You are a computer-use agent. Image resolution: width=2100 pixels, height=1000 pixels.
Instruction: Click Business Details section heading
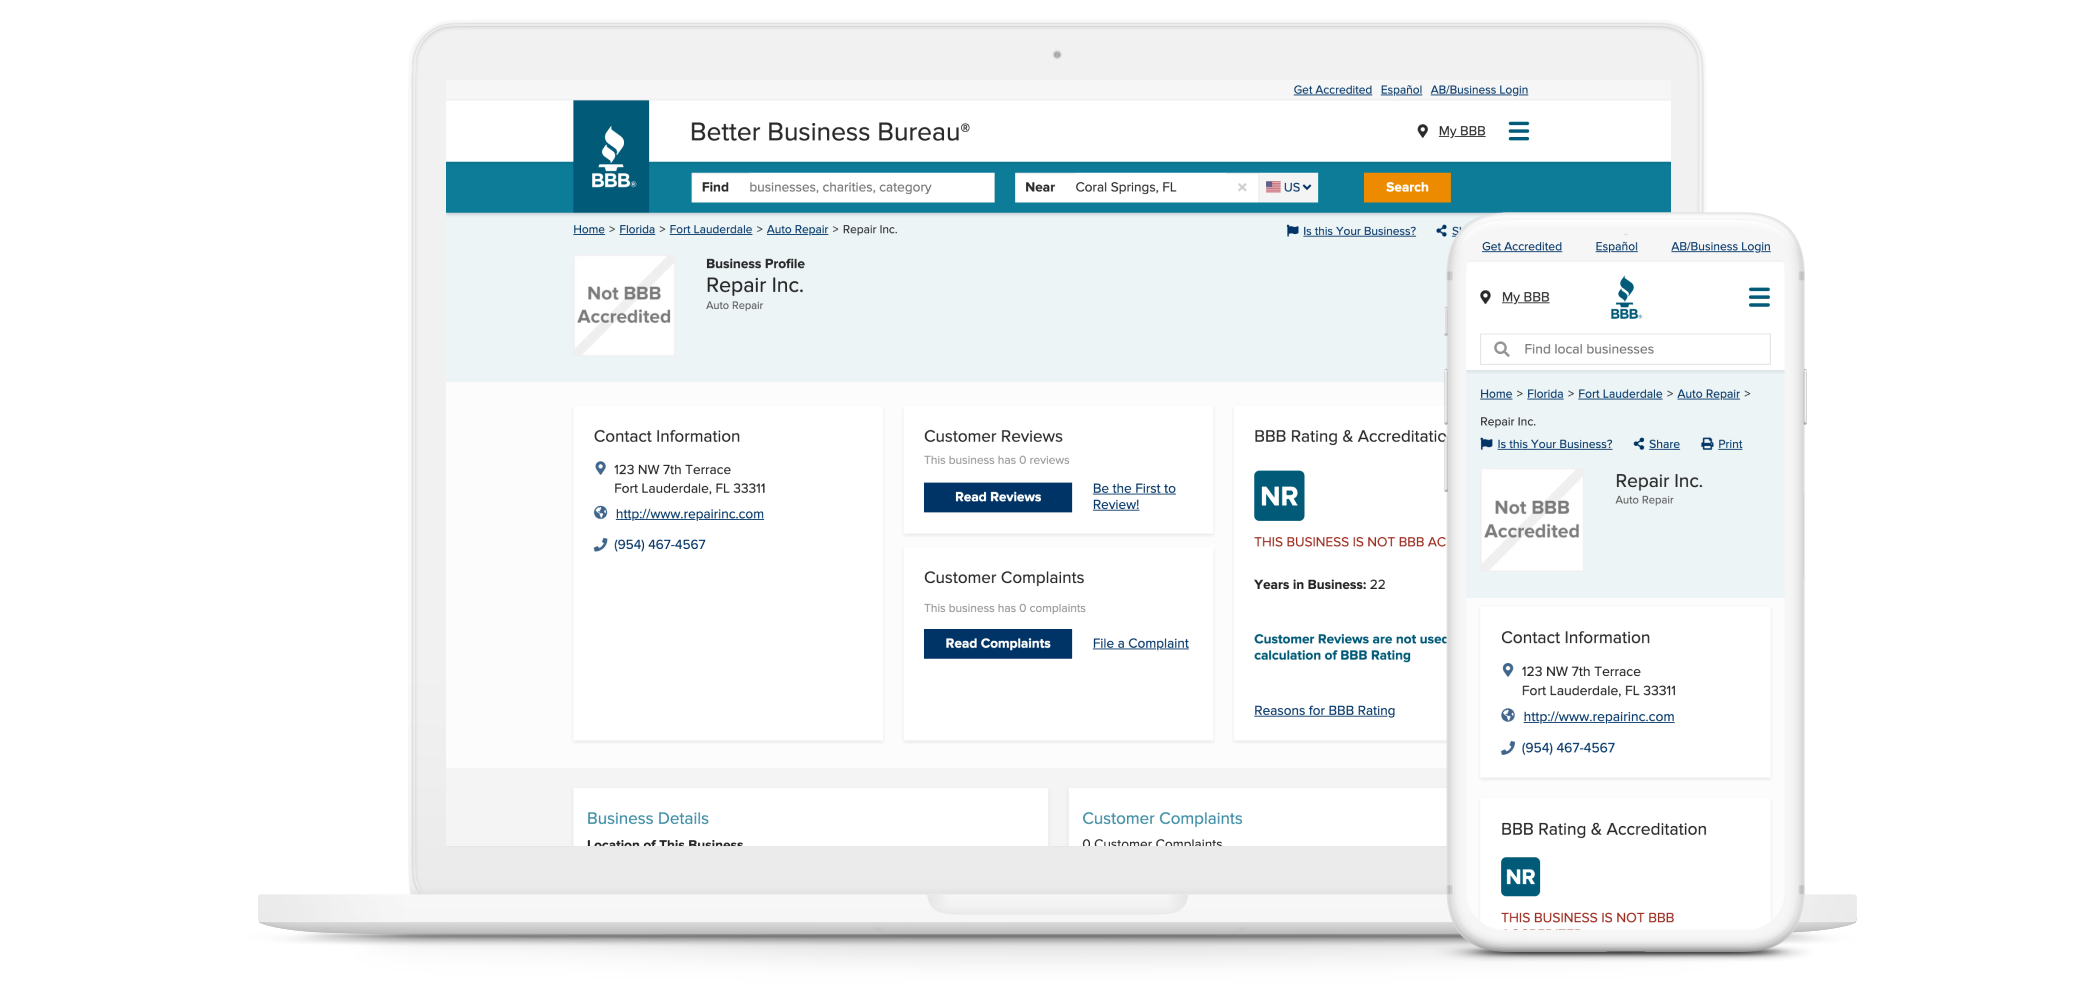click(648, 818)
